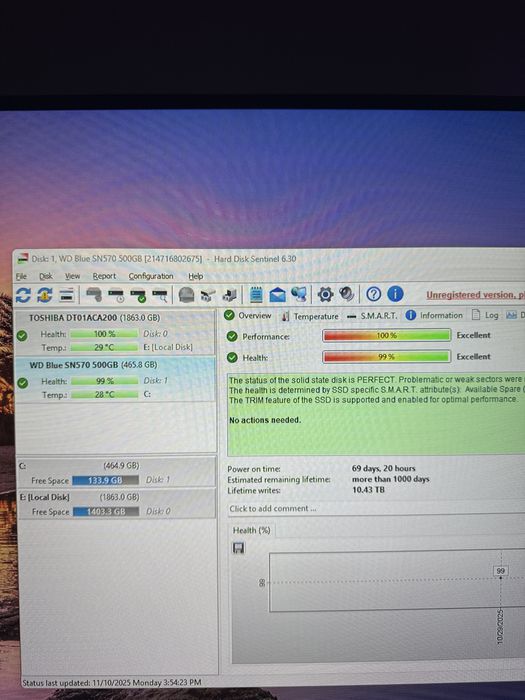Click the C: free space 133.9 GB bar
The width and height of the screenshot is (525, 700).
click(105, 480)
